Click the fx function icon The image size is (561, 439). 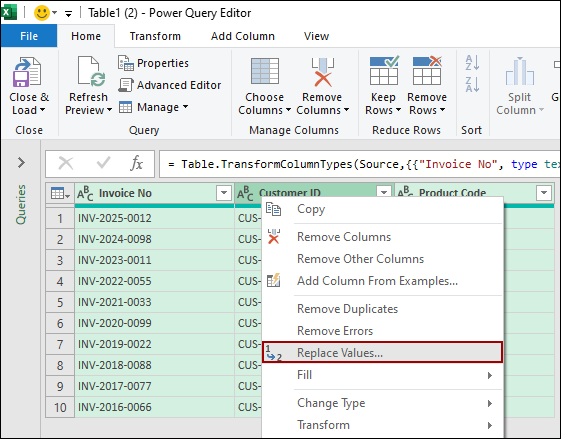click(136, 164)
